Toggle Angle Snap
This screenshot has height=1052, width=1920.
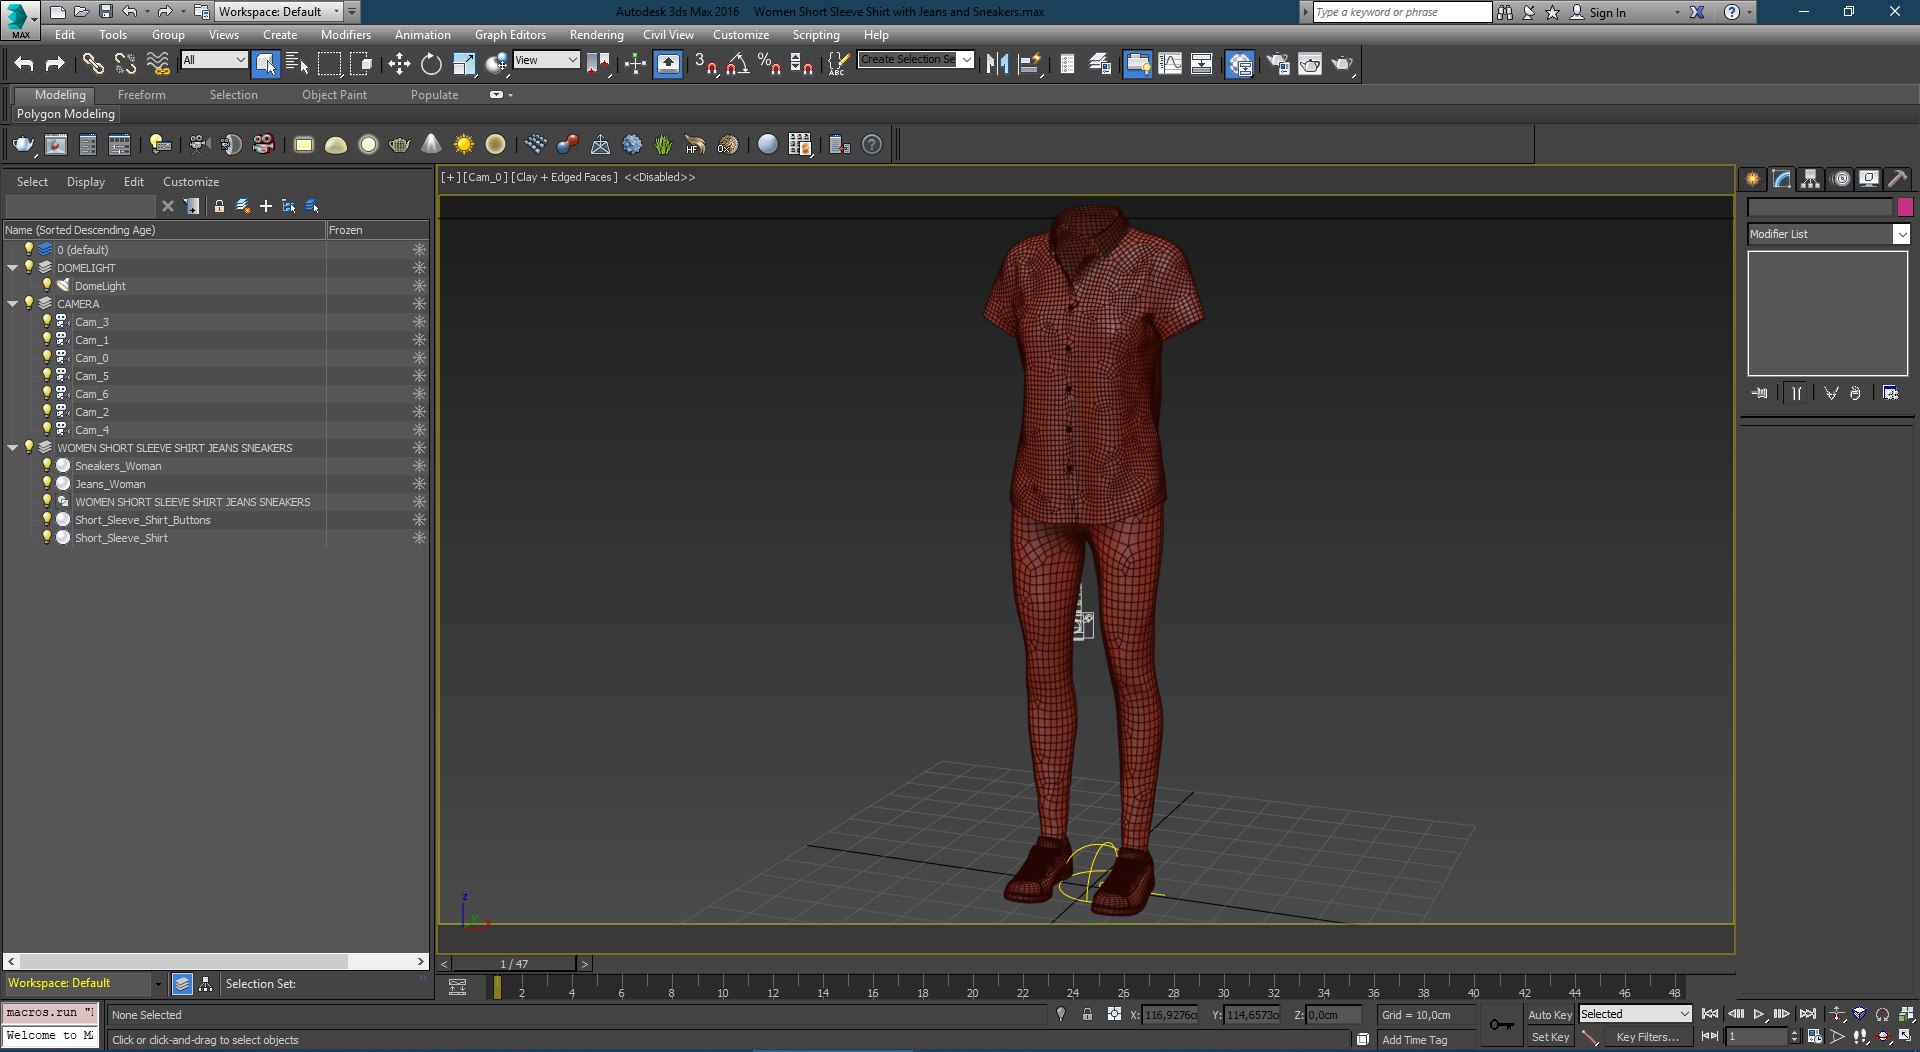738,64
